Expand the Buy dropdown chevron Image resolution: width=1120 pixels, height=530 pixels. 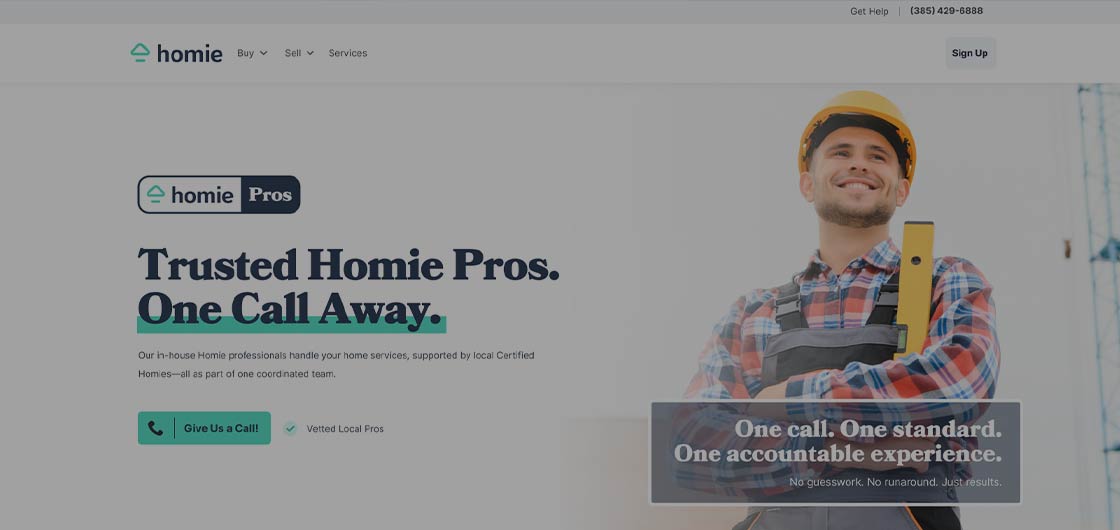264,53
